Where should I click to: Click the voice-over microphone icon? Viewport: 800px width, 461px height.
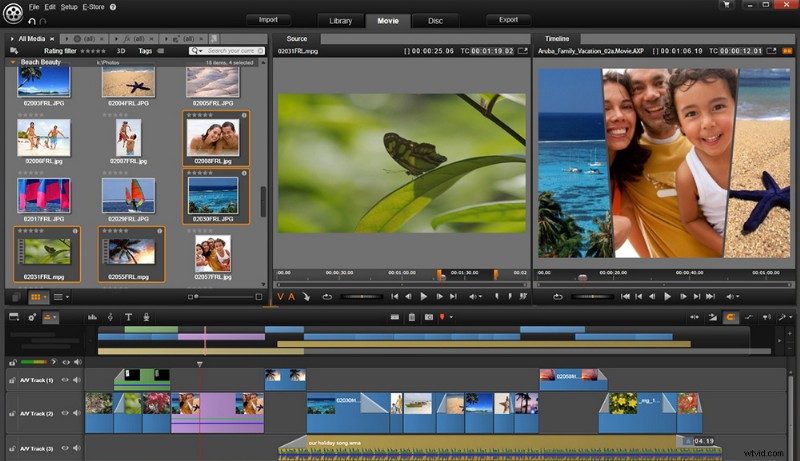click(146, 317)
